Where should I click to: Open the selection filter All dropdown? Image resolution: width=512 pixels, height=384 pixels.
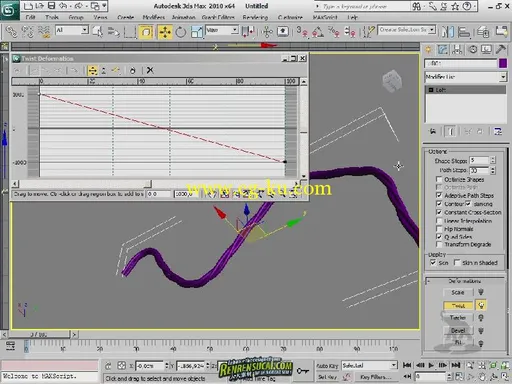[x=72, y=30]
